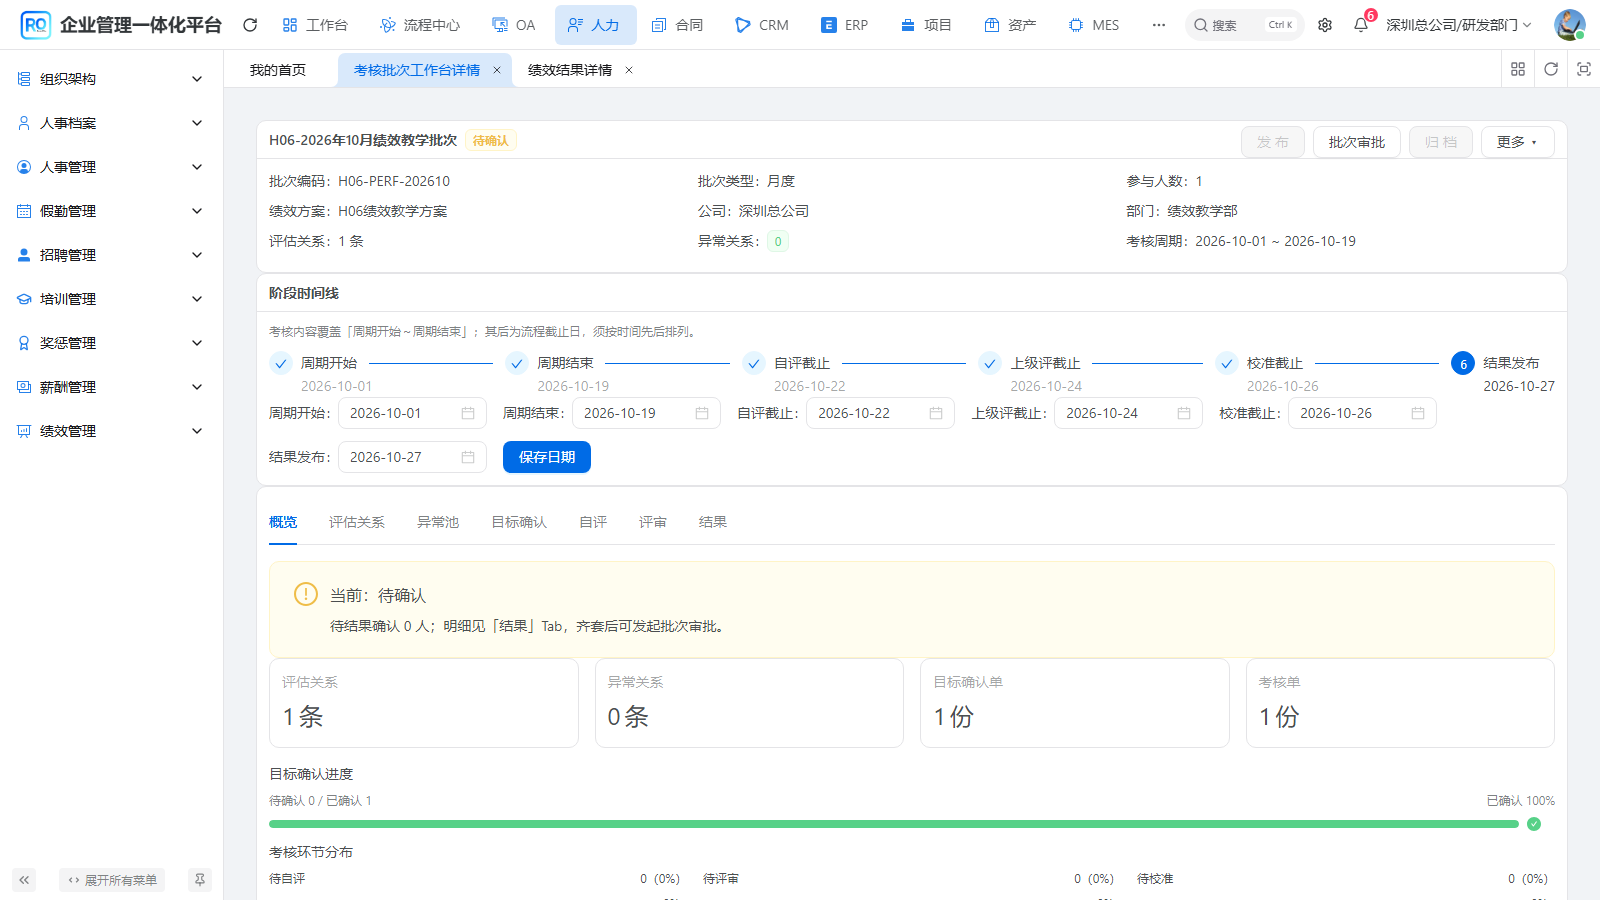
Task: Click 展开所有菜单 button
Action: pos(112,880)
